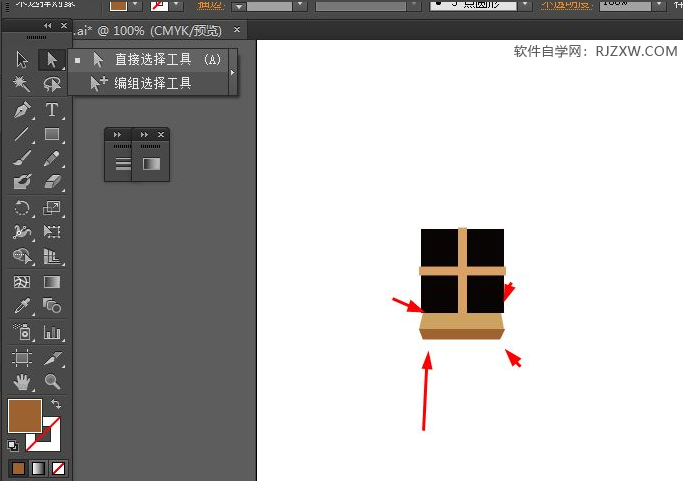
Task: Select the Paintbrush tool
Action: tap(22, 158)
